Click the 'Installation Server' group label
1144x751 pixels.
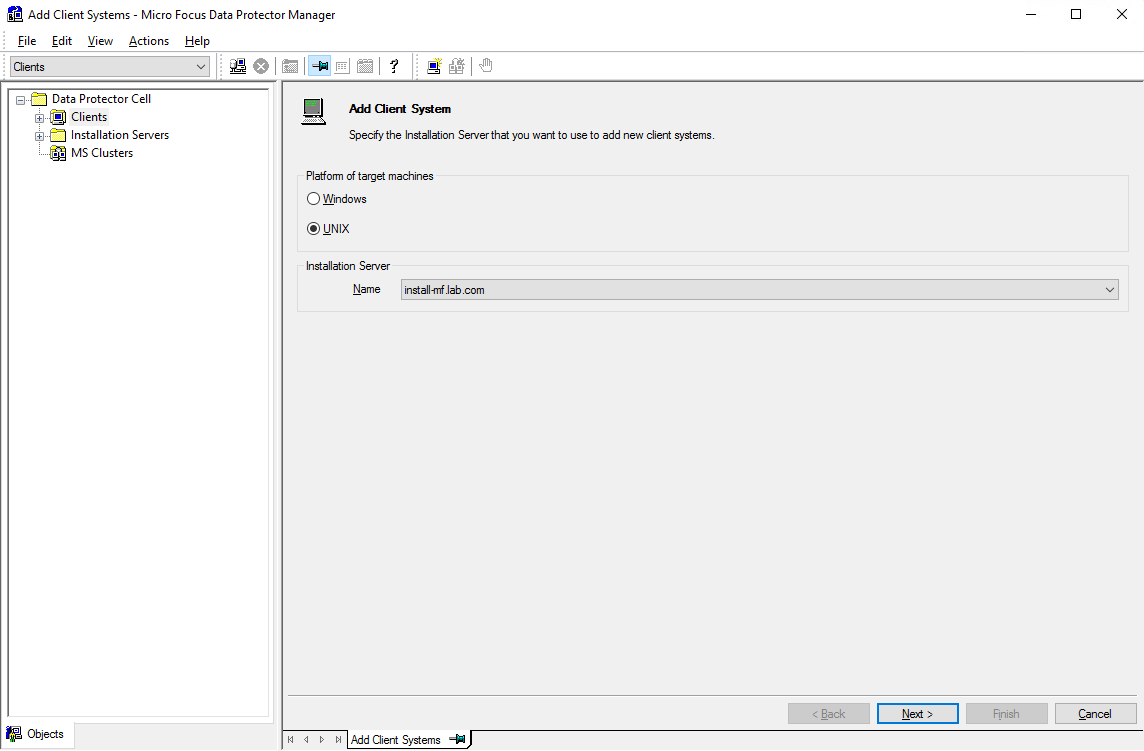click(348, 266)
